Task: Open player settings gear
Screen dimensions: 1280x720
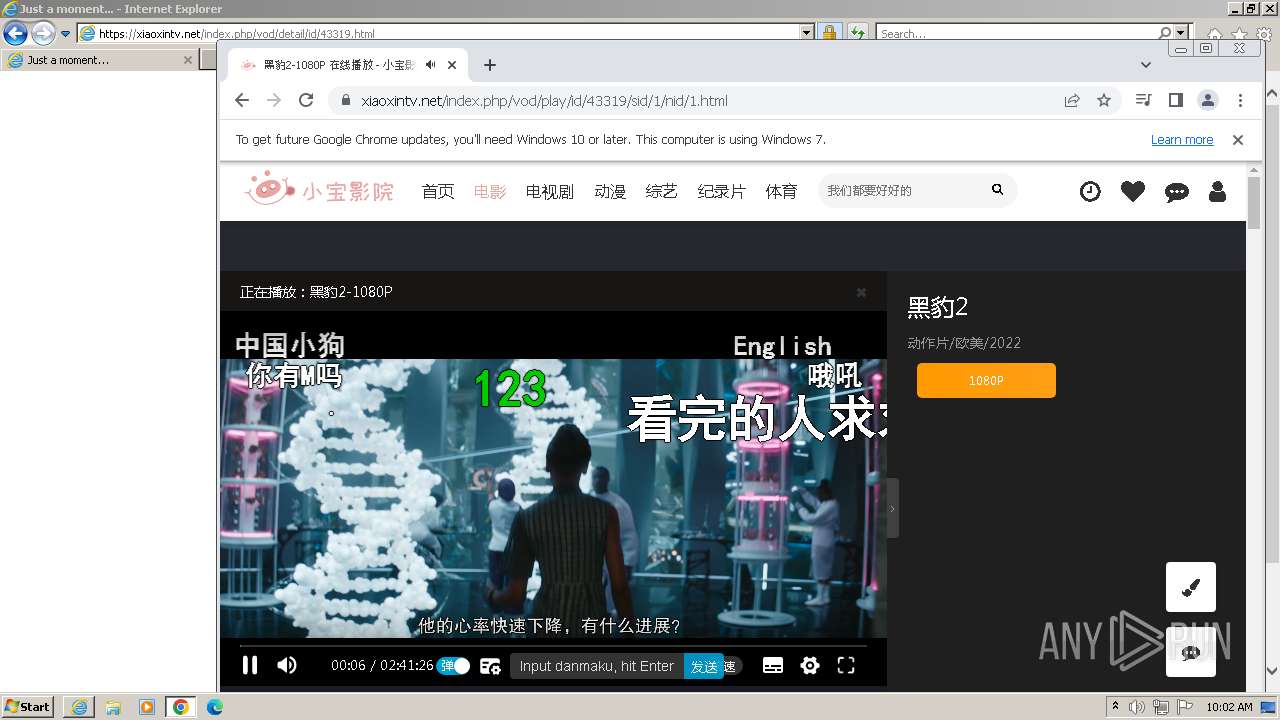Action: point(810,665)
